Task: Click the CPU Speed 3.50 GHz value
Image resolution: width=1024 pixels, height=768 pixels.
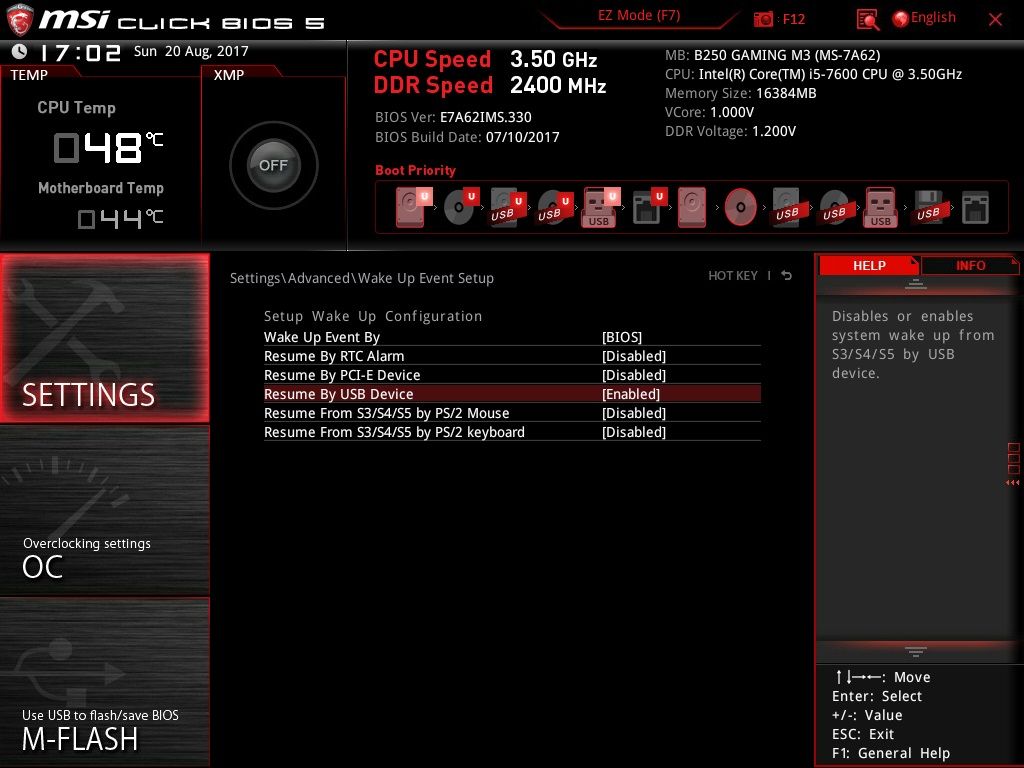Action: pyautogui.click(x=553, y=59)
